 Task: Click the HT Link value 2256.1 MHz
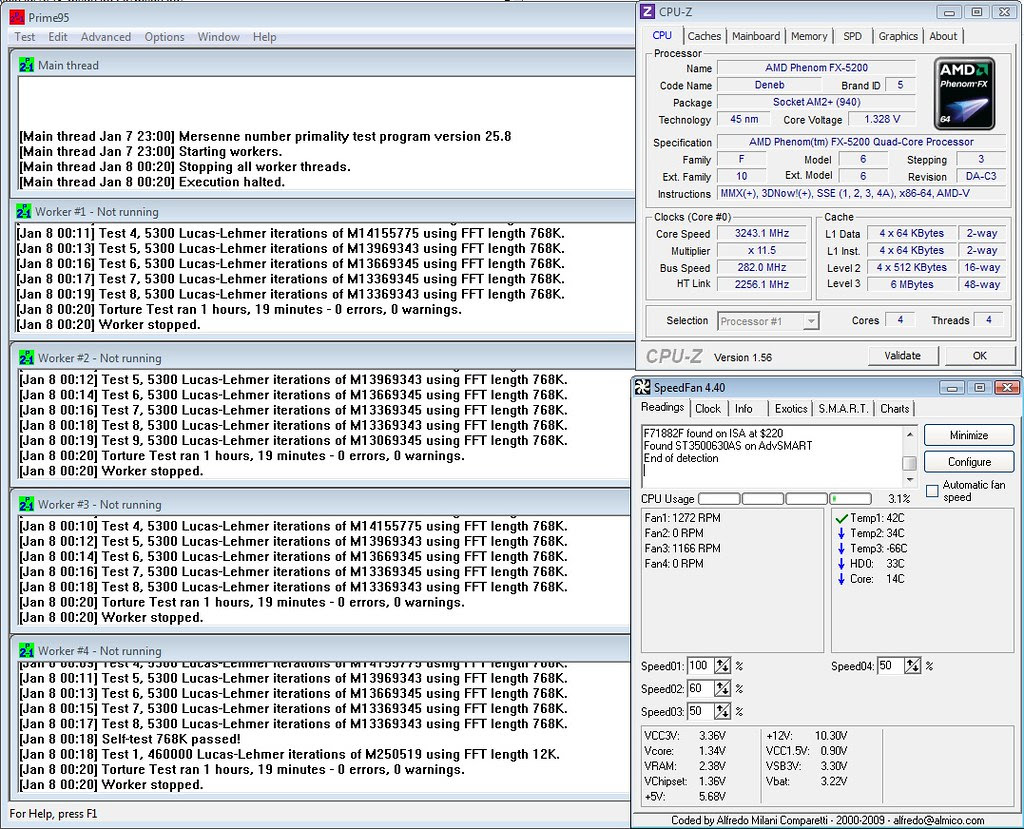coord(761,284)
